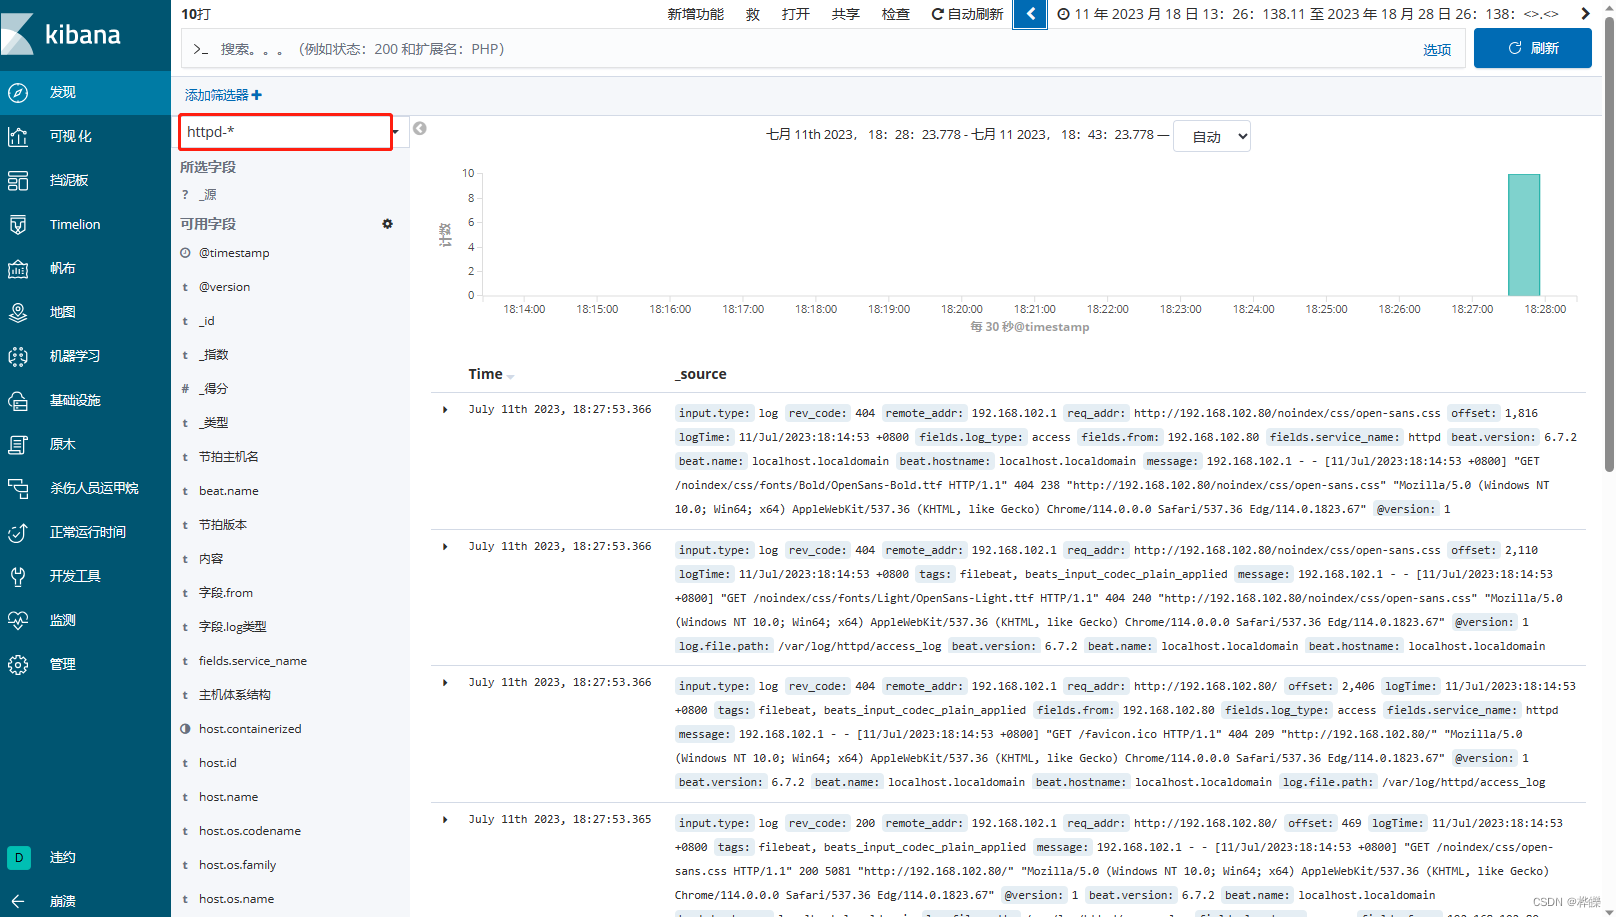Expand the log row with offset 2,406
Viewport: 1616px width, 917px height.
pos(445,682)
